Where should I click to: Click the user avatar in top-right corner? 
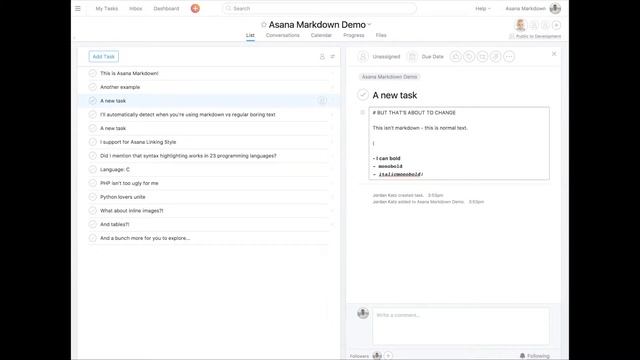click(x=555, y=8)
